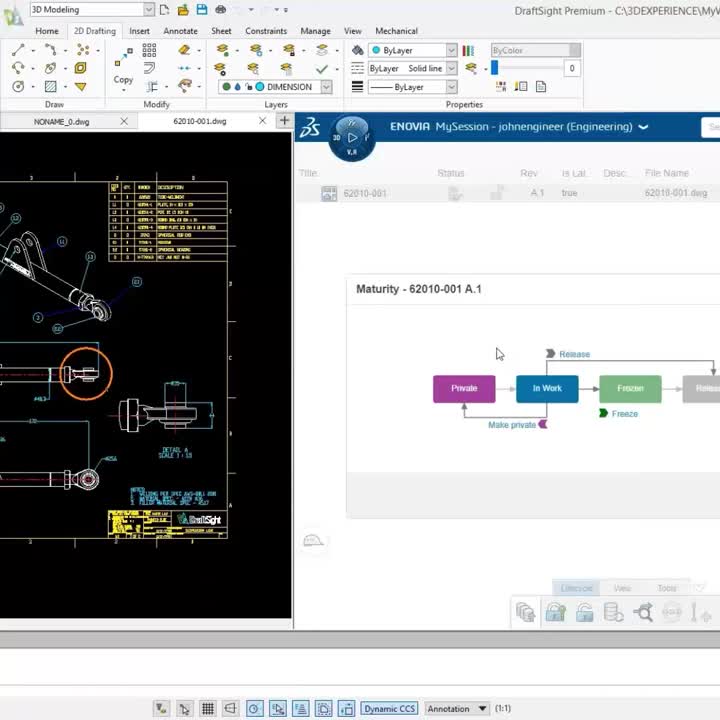Open the Annotate ribbon tab
This screenshot has height=720, width=720.
pos(180,31)
